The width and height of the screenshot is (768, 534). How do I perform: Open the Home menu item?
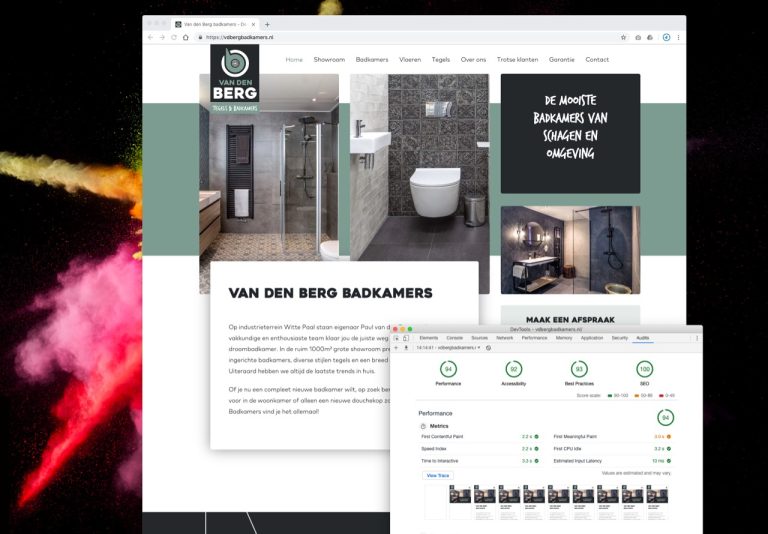point(294,60)
